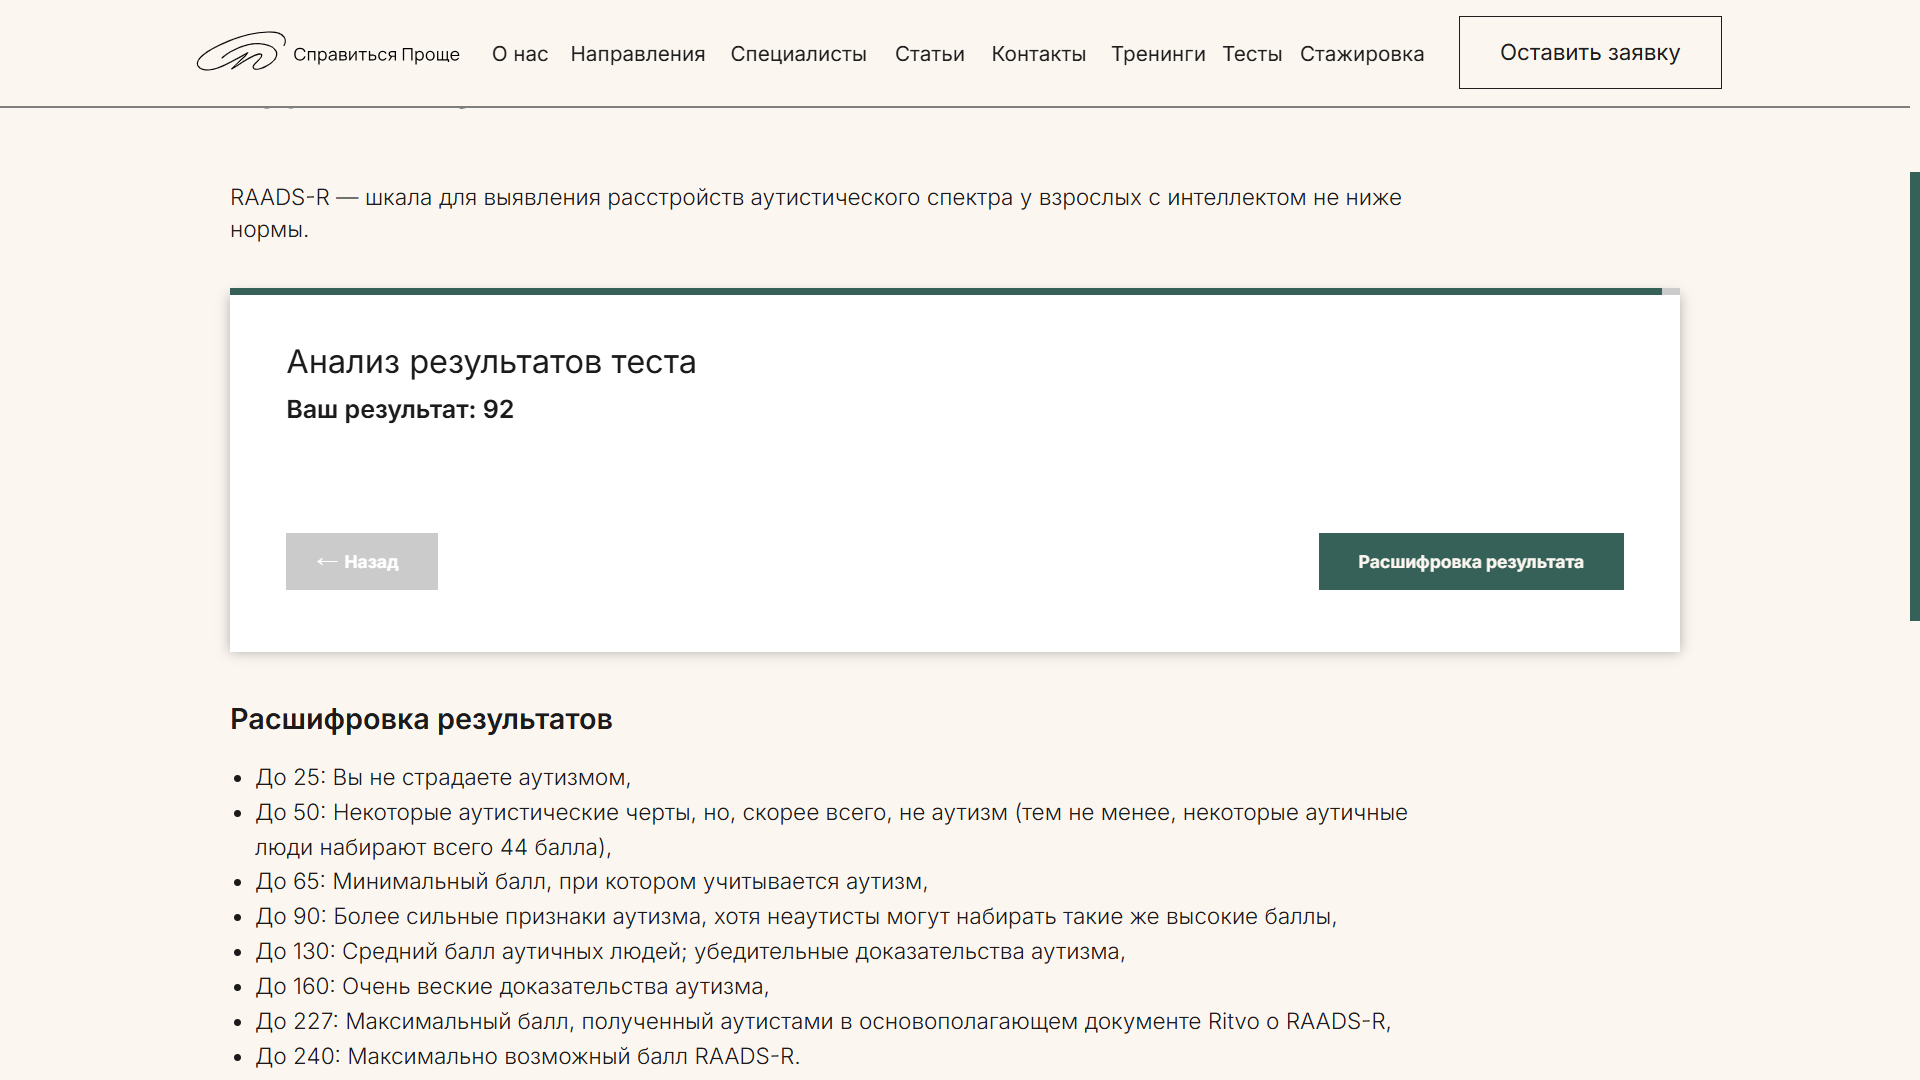Screen dimensions: 1920x1080
Task: Click the Расшифровка результата button
Action: pyautogui.click(x=1470, y=561)
